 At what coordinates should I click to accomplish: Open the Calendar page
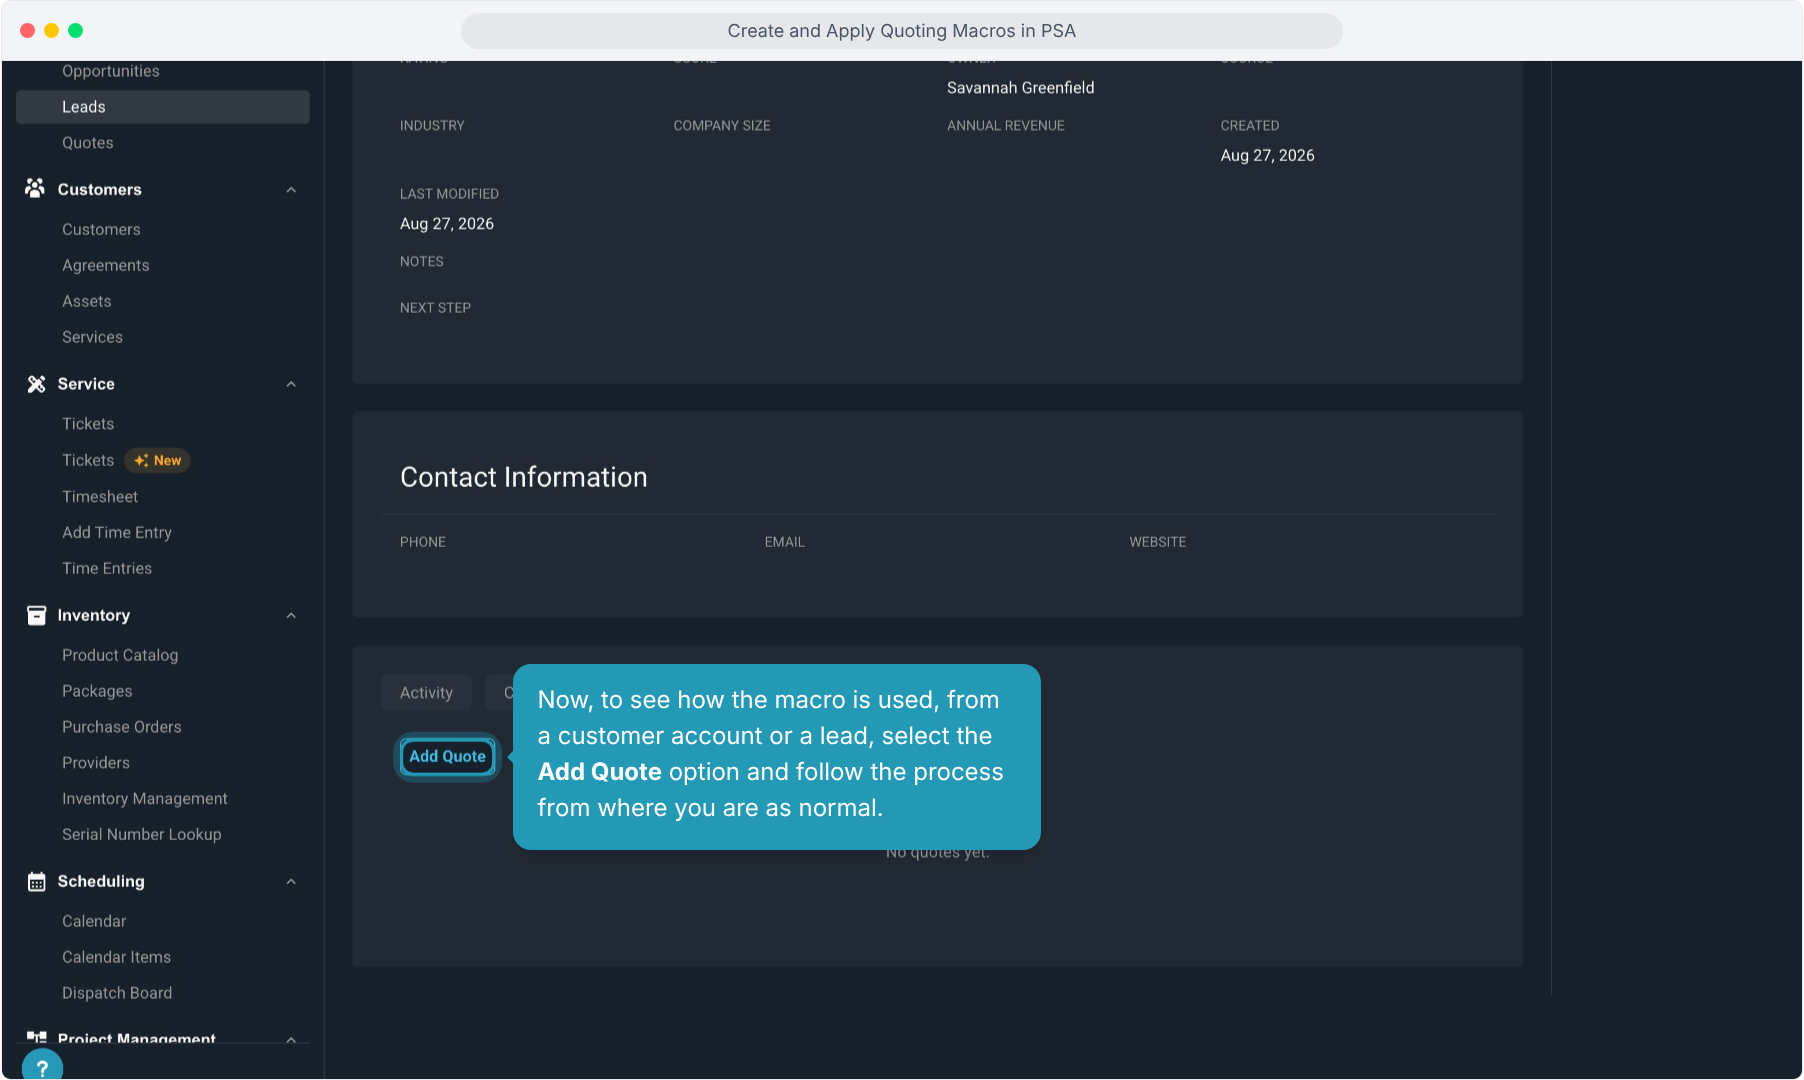tap(94, 921)
